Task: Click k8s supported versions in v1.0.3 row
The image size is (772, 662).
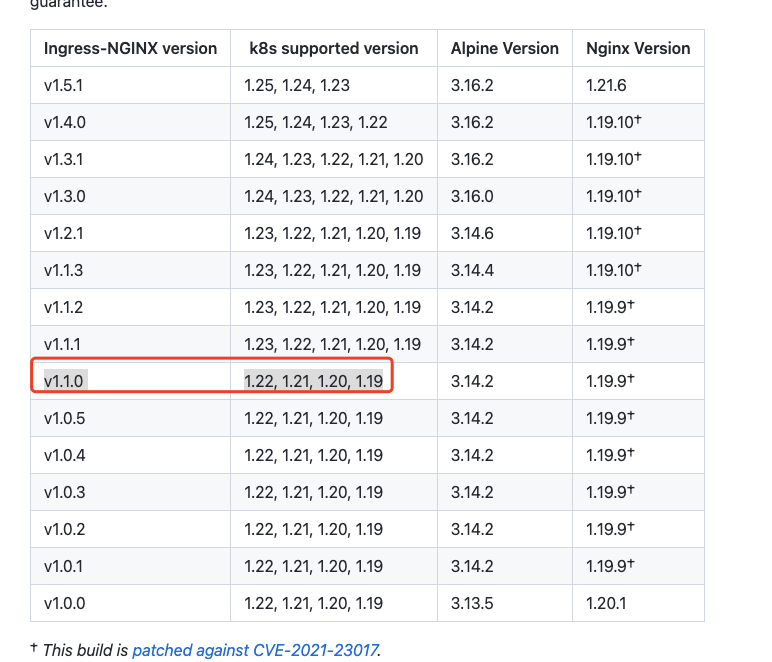Action: (x=334, y=492)
